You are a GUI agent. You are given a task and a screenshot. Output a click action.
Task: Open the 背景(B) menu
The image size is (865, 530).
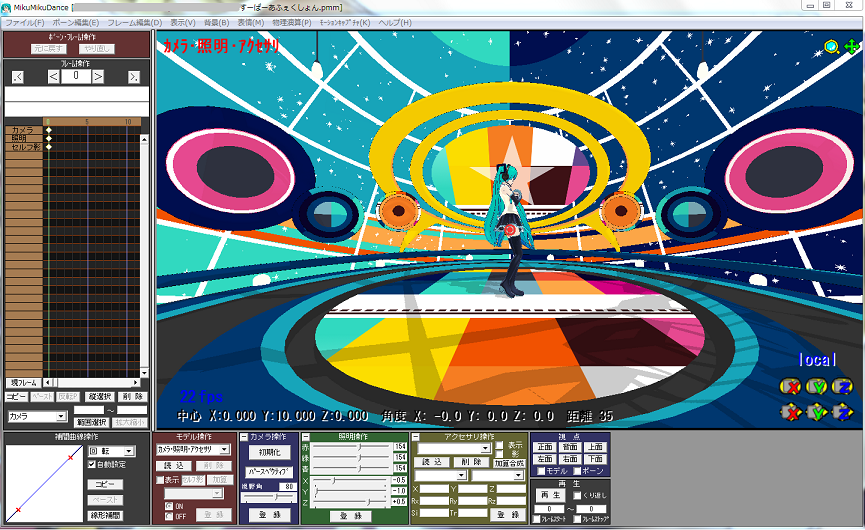pyautogui.click(x=216, y=23)
